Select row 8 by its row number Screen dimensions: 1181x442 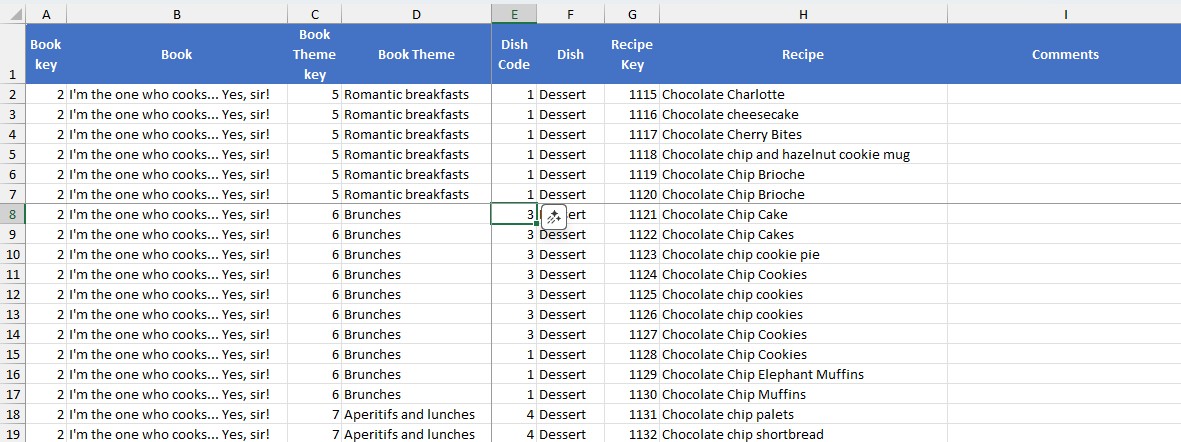pyautogui.click(x=12, y=214)
